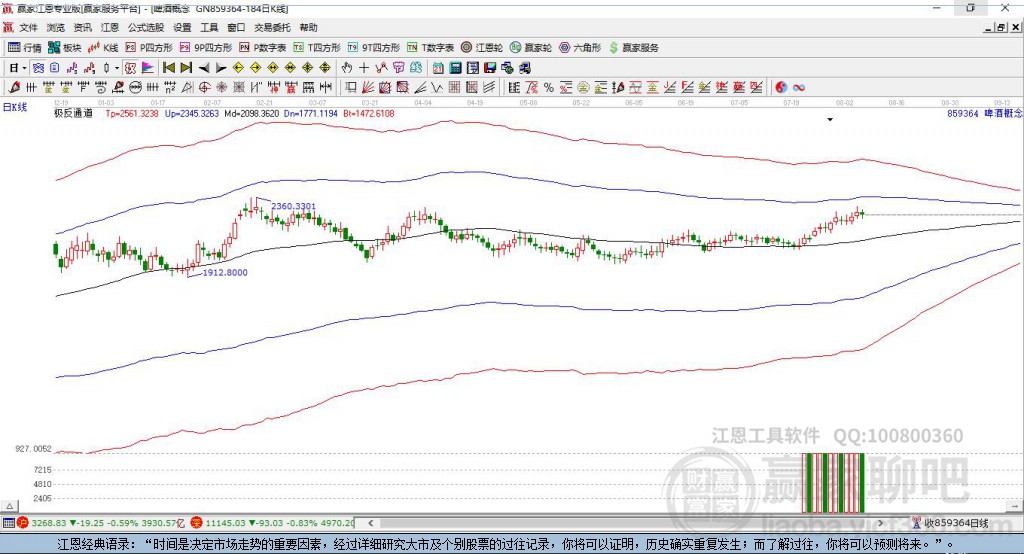Jump to last bar with the green skip-forward icon
The image size is (1024, 554).
pyautogui.click(x=186, y=68)
